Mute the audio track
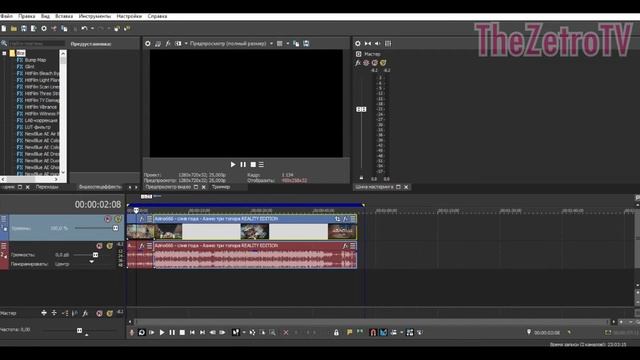The image size is (640, 360). (99, 246)
